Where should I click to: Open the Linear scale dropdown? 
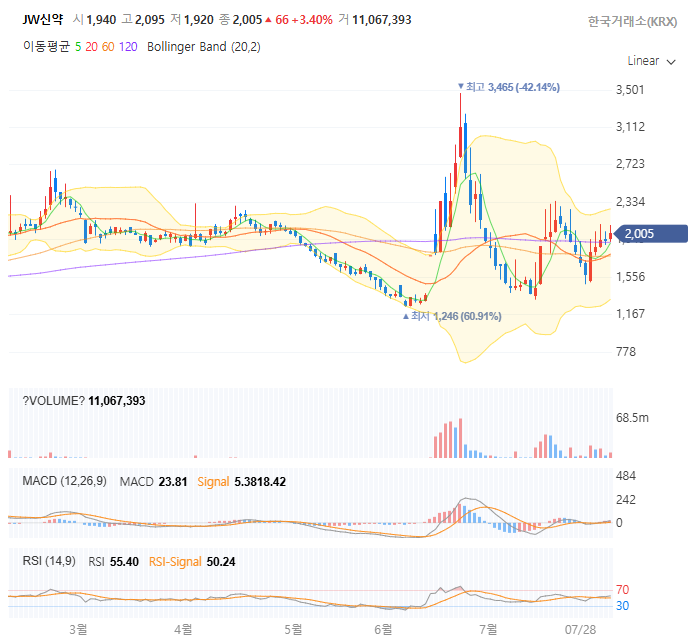[651, 61]
